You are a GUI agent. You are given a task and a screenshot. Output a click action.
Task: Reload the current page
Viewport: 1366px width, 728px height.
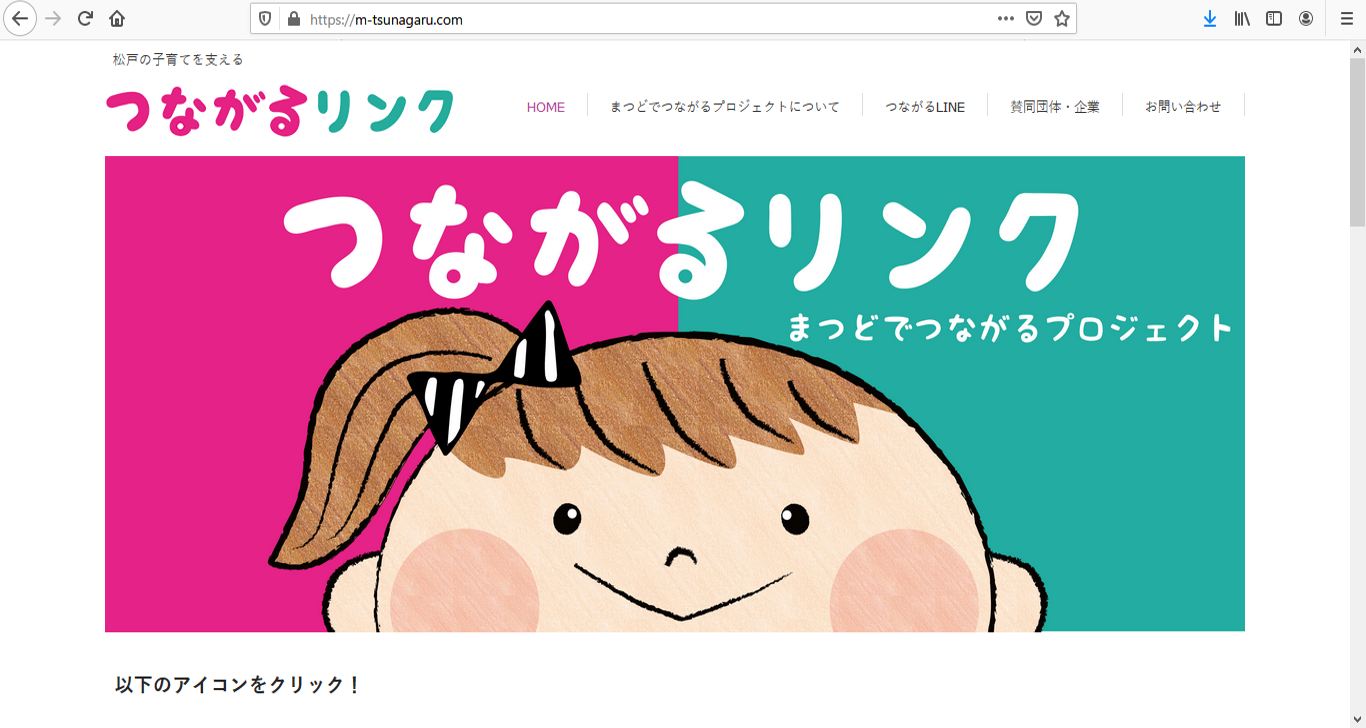(86, 19)
